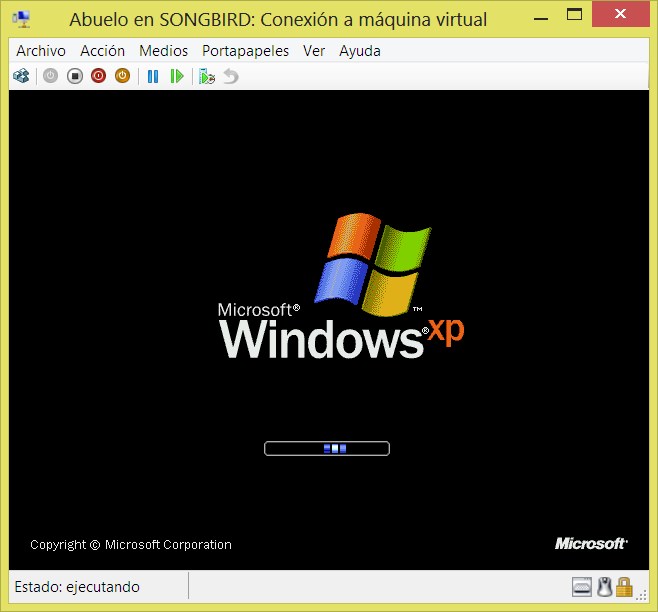
Task: Send Ctrl+Alt+Del using toolbar icon
Action: coord(21,76)
